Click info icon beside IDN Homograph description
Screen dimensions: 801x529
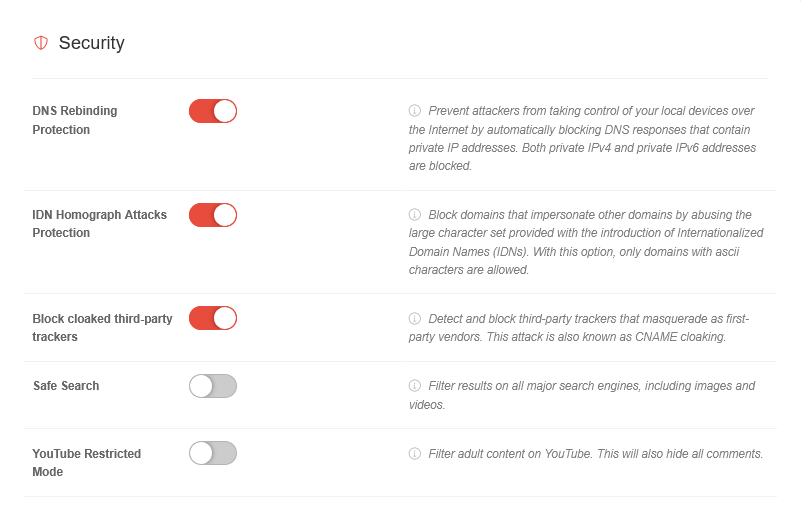pos(415,215)
